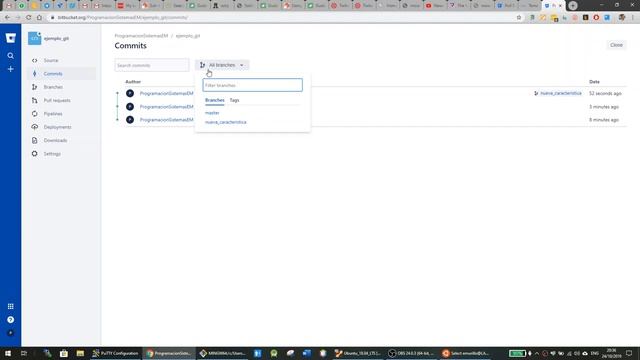
Task: Open the Windows Start menu
Action: coord(8,353)
